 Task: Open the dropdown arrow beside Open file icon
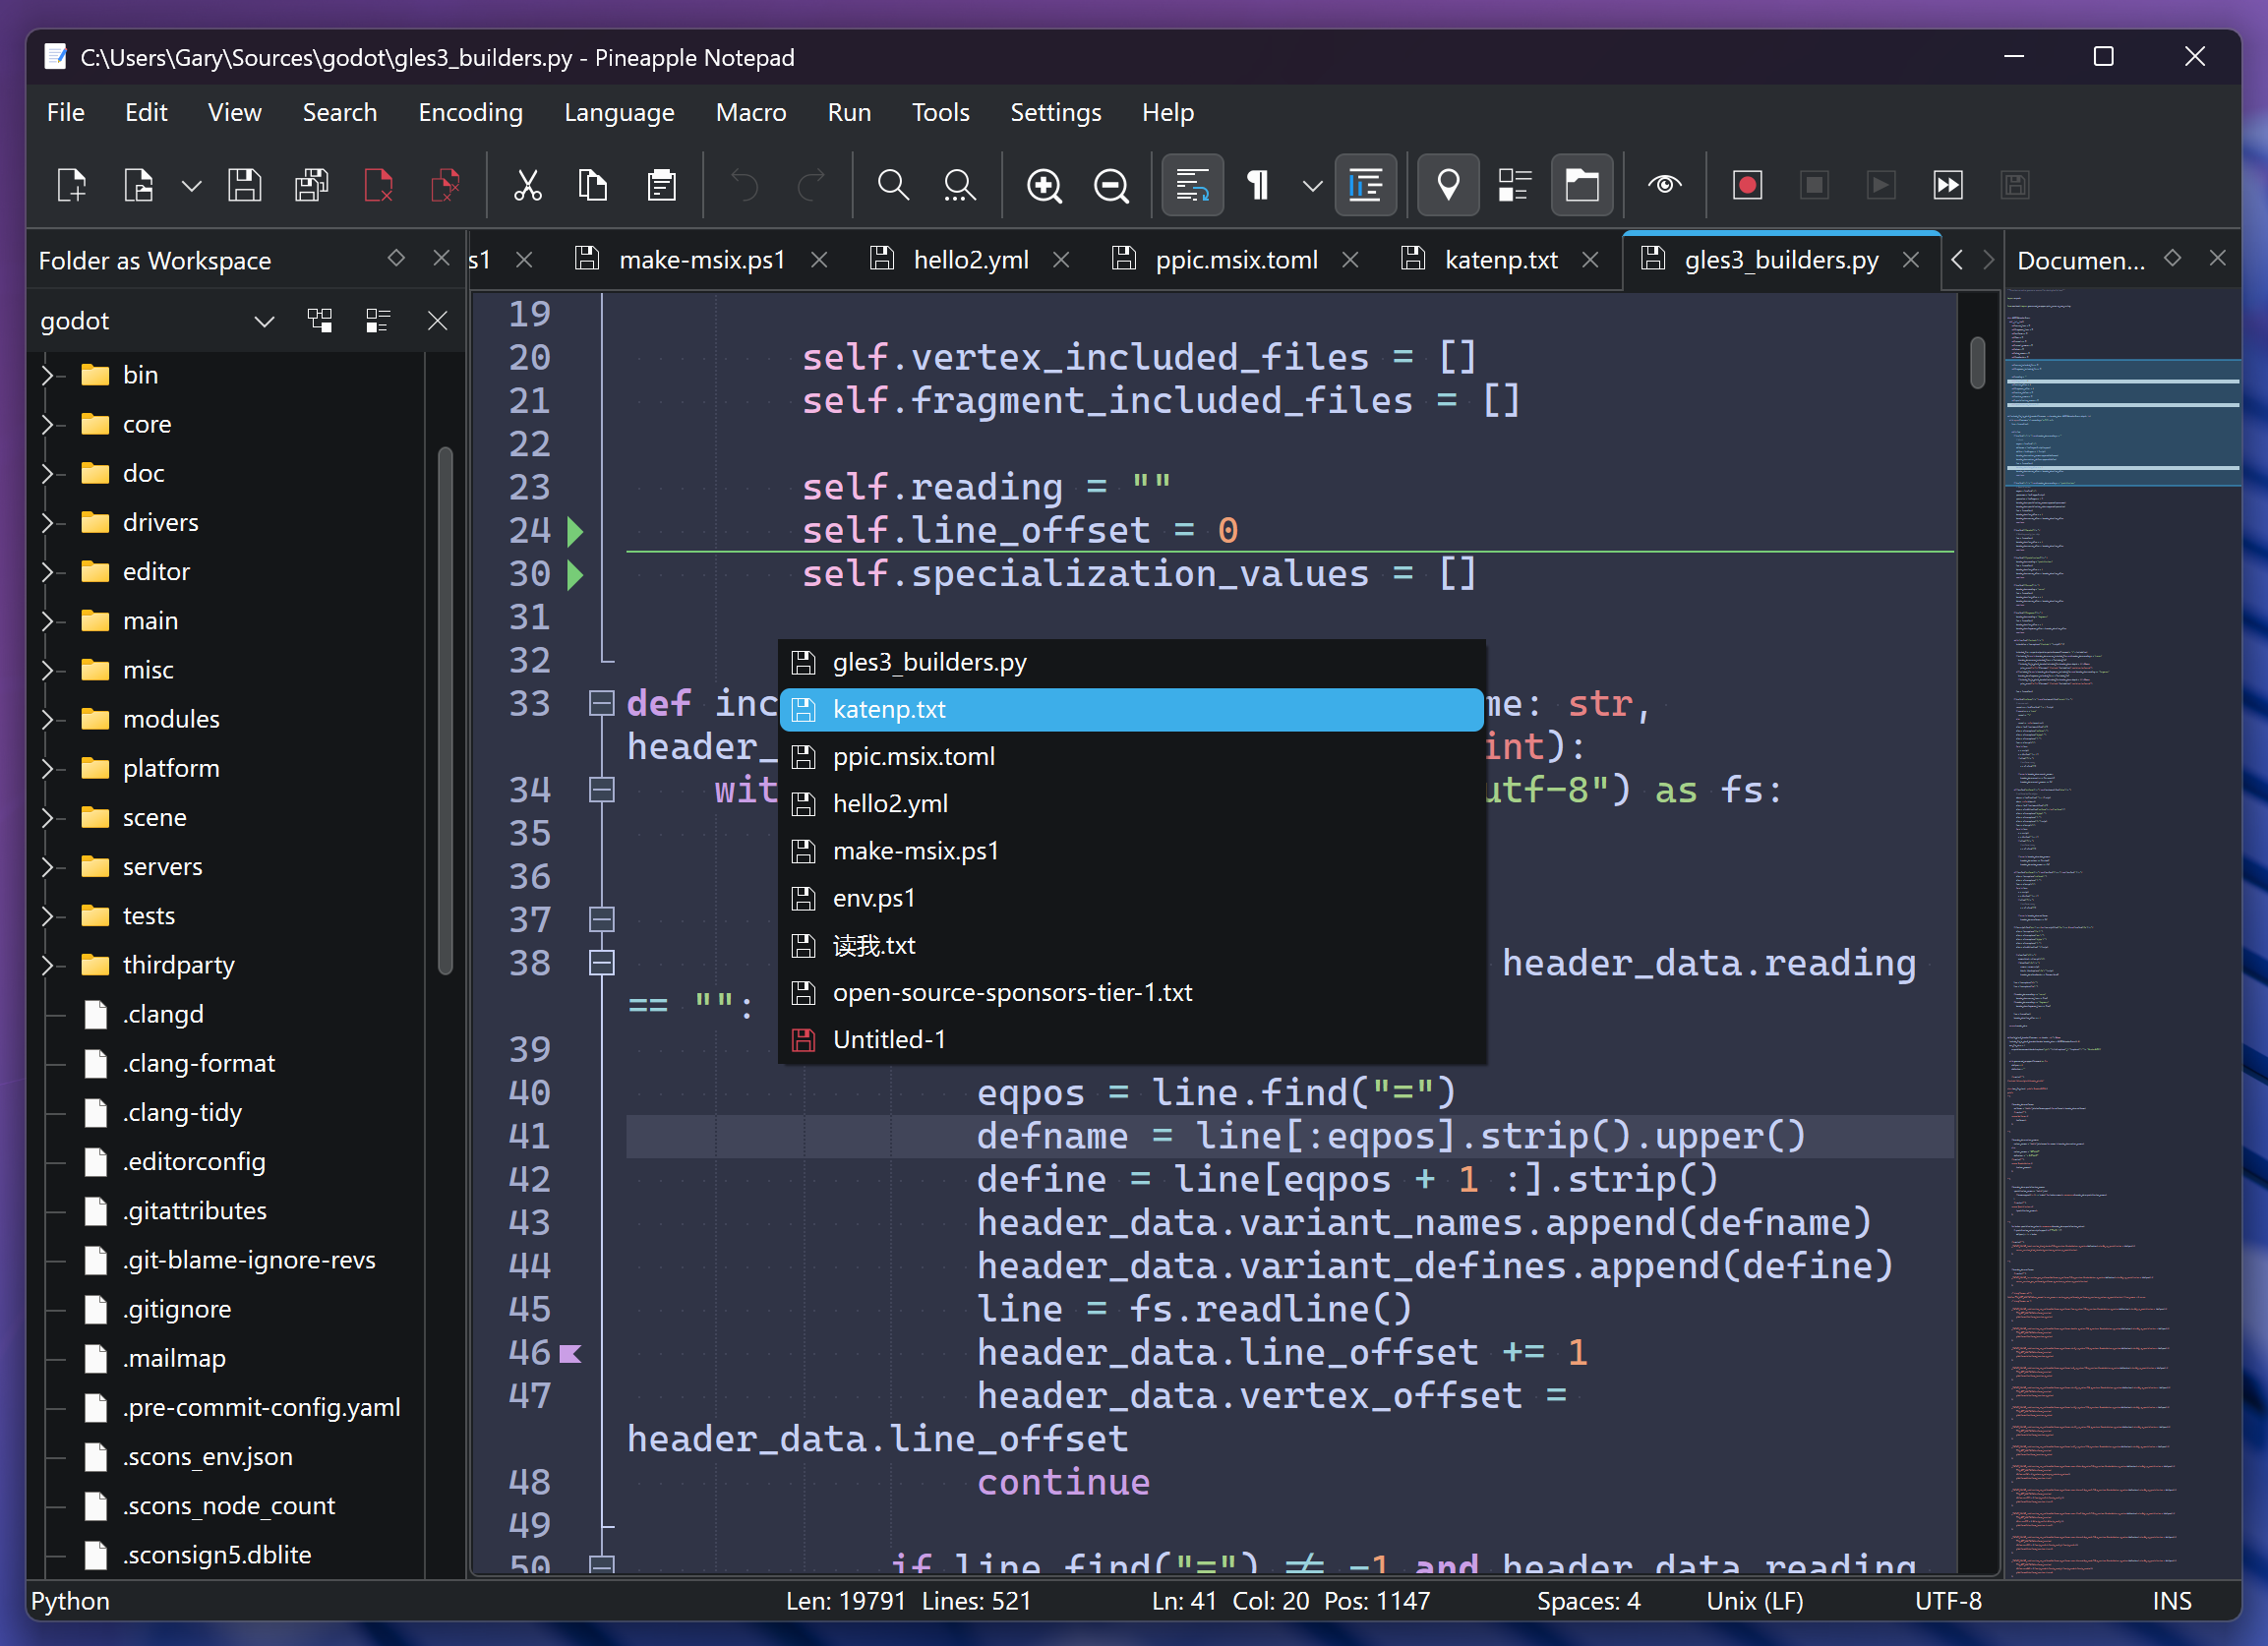[x=191, y=185]
